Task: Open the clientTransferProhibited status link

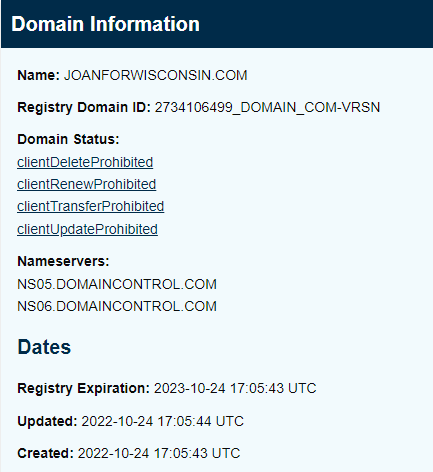Action: (x=91, y=206)
